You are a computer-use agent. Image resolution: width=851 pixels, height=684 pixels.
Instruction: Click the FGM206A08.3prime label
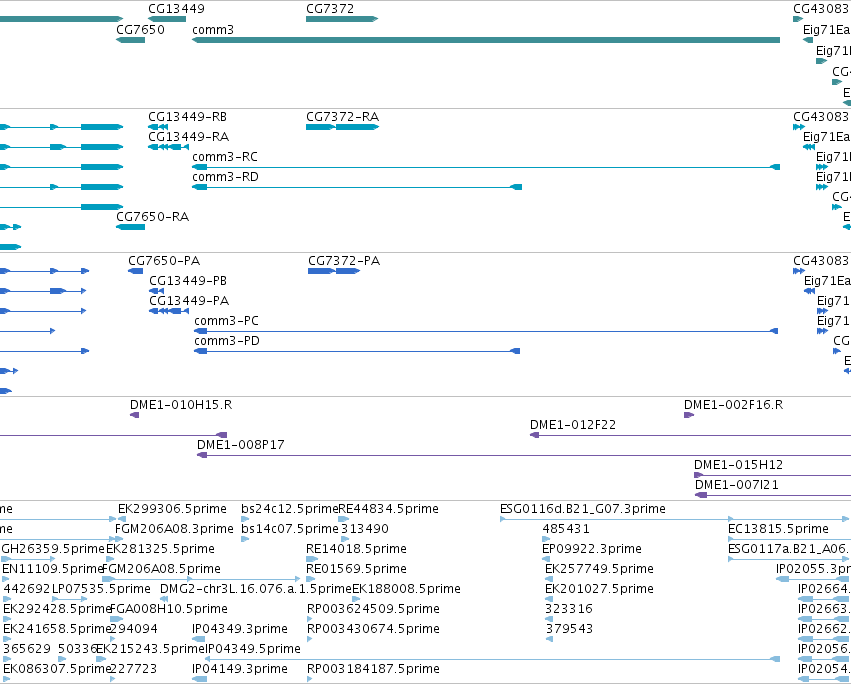click(174, 529)
